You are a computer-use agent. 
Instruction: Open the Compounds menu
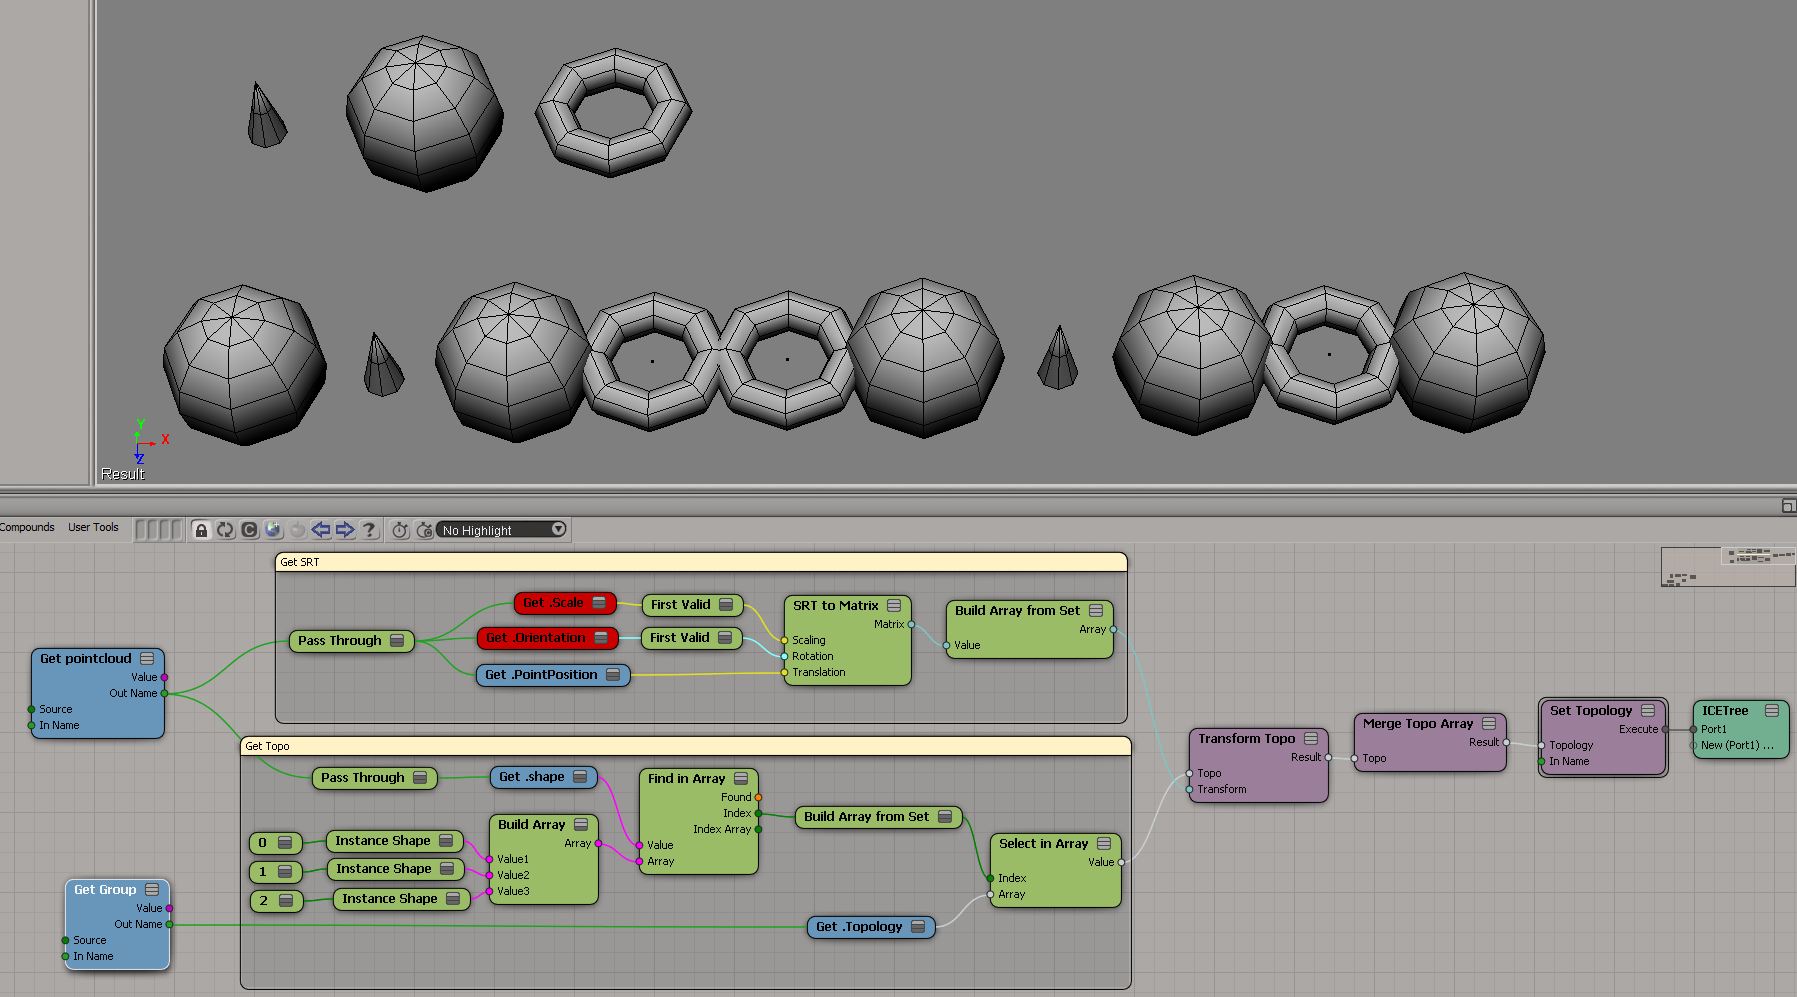tap(27, 527)
